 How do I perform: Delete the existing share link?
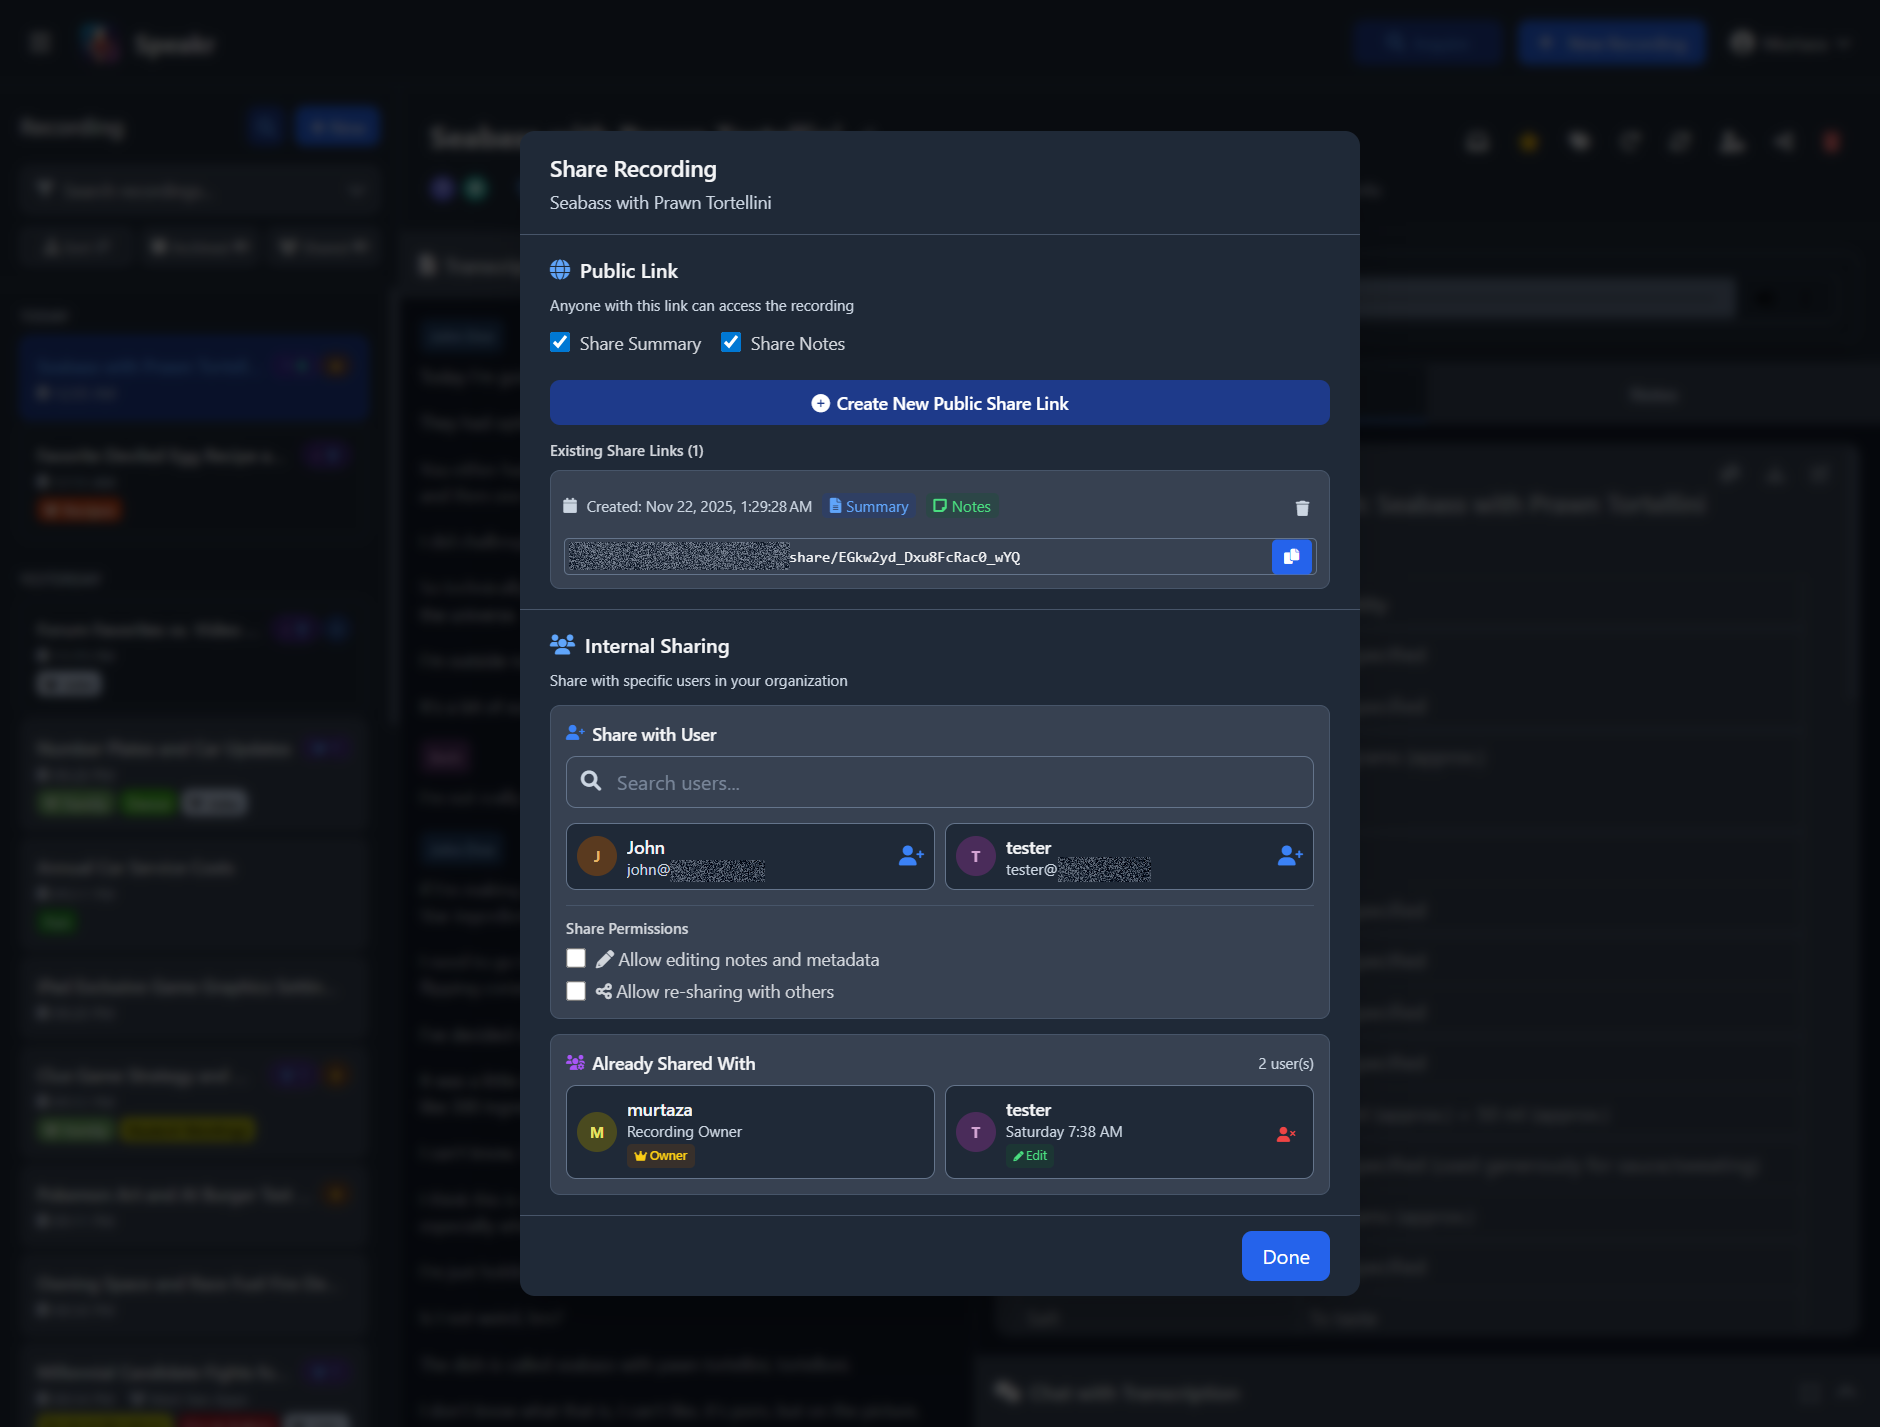click(1301, 508)
